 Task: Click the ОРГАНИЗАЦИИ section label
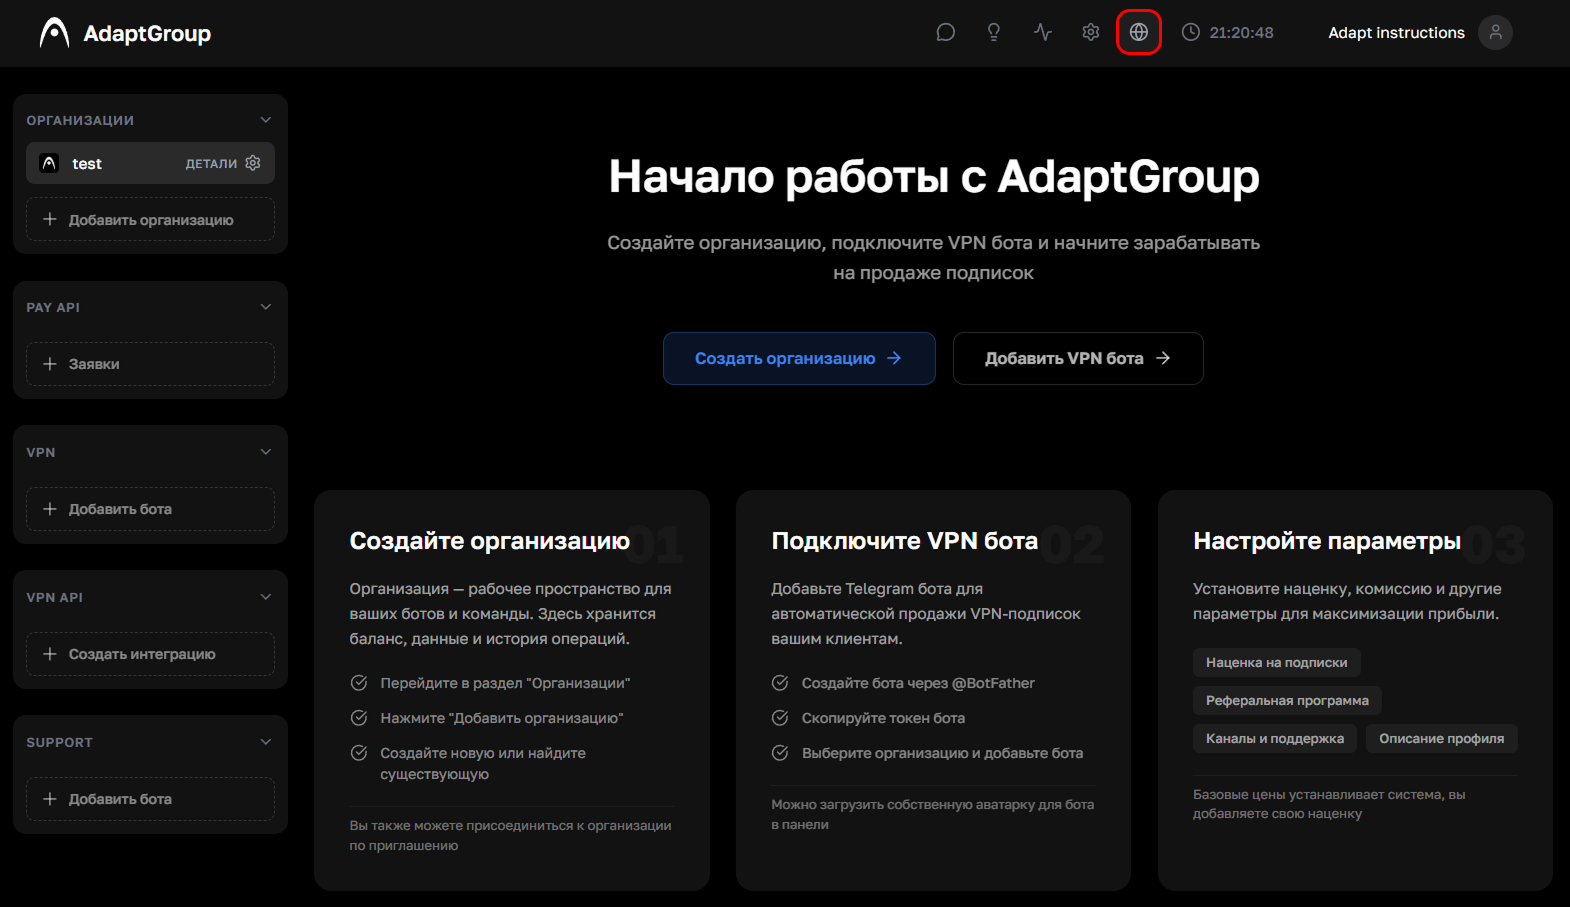tap(80, 120)
